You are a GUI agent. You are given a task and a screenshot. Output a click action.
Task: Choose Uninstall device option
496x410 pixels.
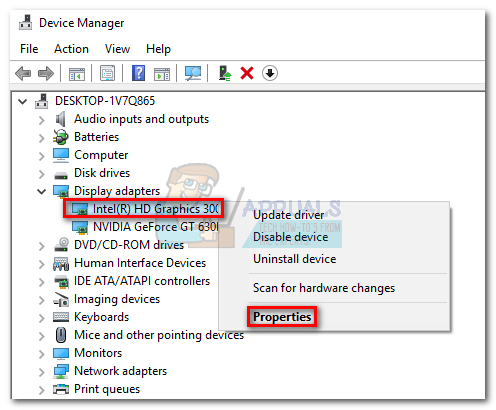[294, 259]
